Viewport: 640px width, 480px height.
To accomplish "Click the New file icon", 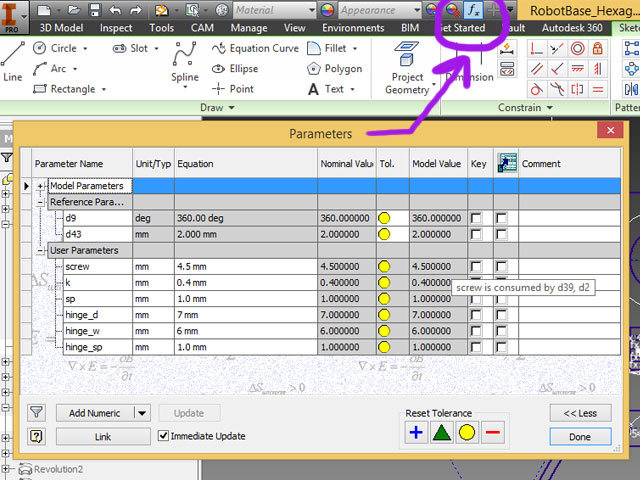I will [x=44, y=10].
